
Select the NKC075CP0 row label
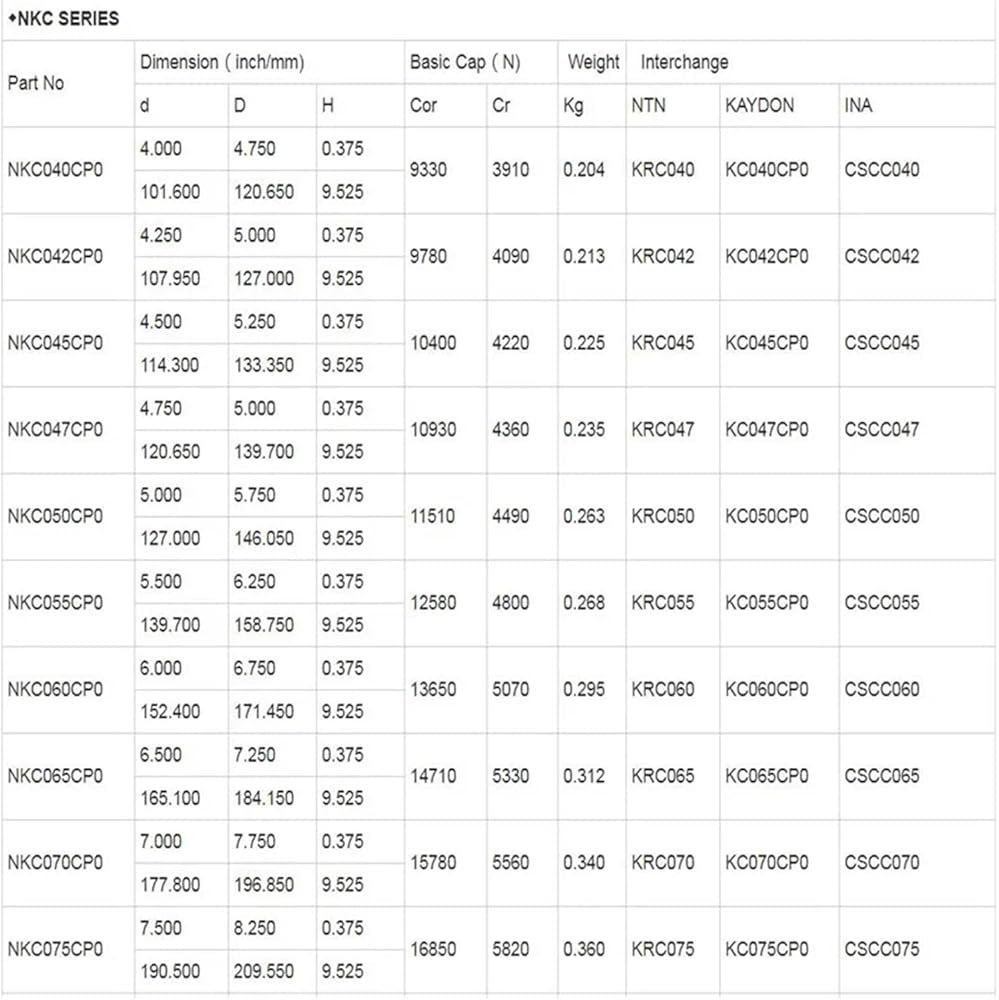[x=55, y=949]
